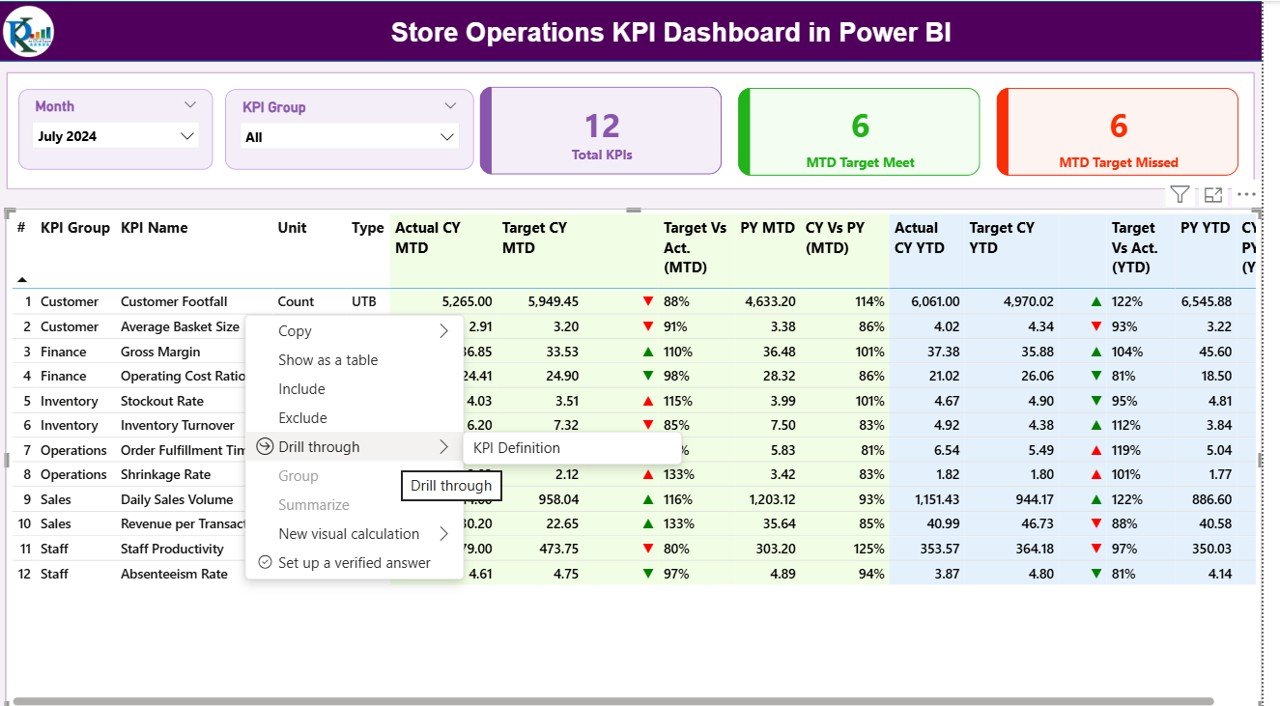Click red down arrow in Customer Footfall row

[648, 301]
